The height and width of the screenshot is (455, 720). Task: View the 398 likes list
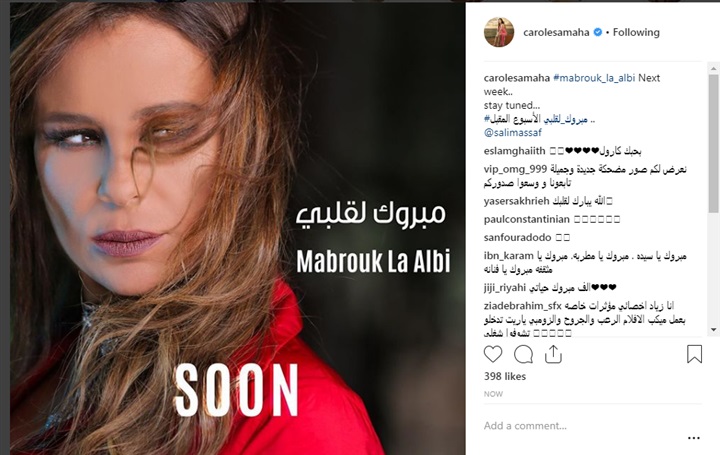(505, 376)
